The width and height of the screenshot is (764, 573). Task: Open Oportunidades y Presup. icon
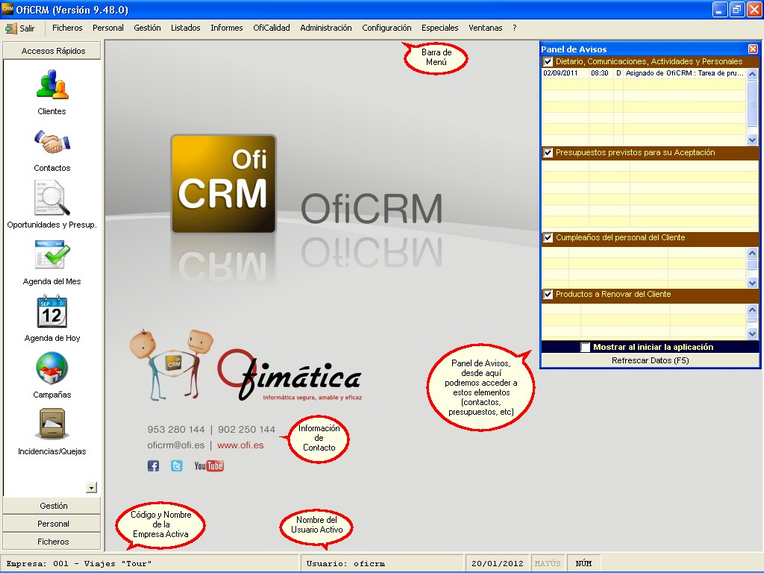pyautogui.click(x=52, y=198)
